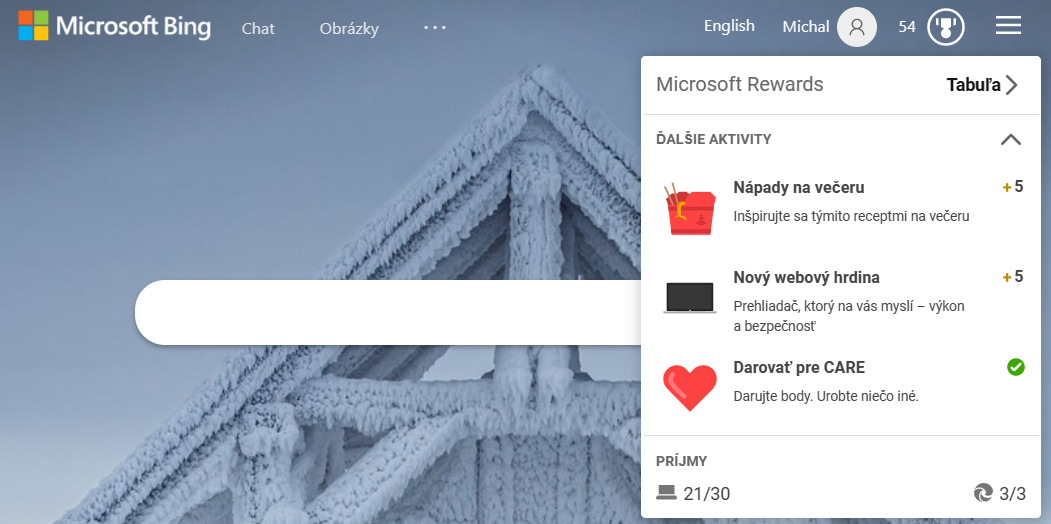Click the laptop icon for Nový webový hrdina
The image size is (1051, 524).
point(690,297)
